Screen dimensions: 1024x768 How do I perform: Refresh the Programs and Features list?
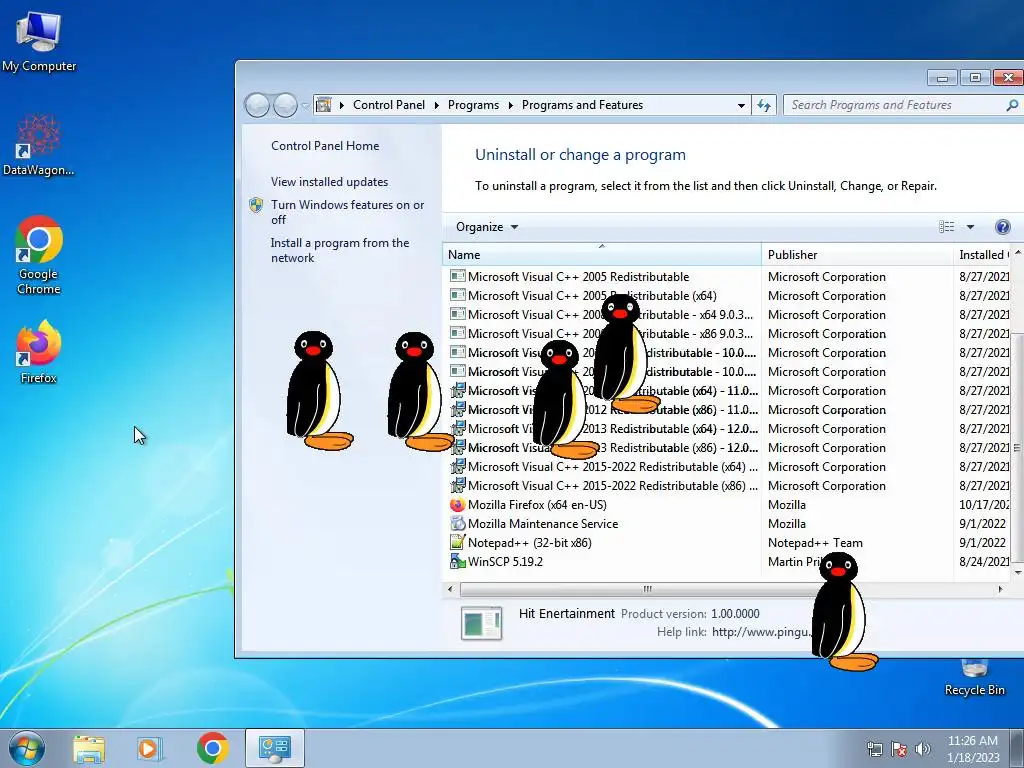[x=764, y=105]
